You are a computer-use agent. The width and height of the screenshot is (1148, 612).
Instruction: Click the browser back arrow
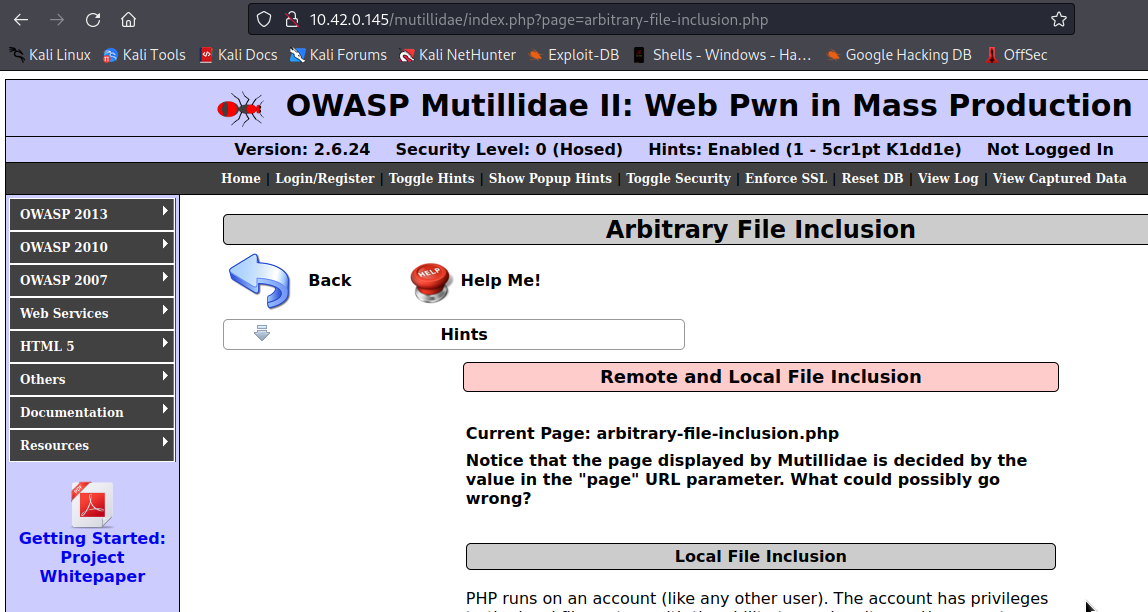(x=21, y=20)
